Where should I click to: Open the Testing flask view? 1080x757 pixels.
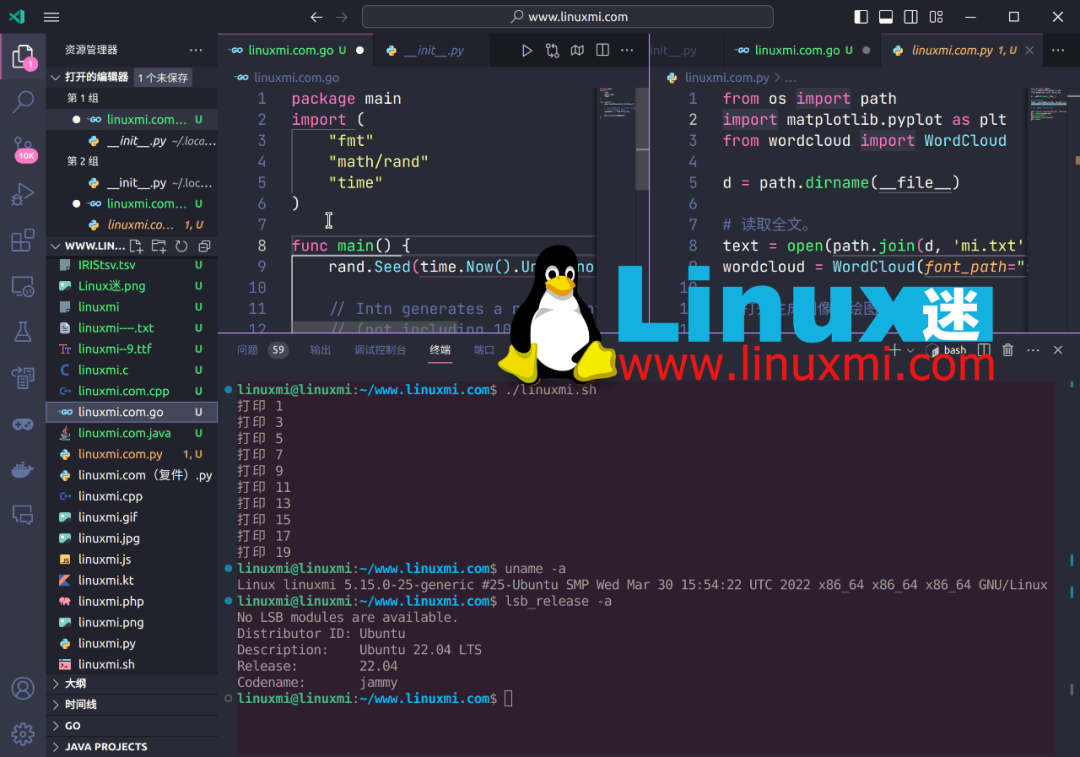pos(23,332)
